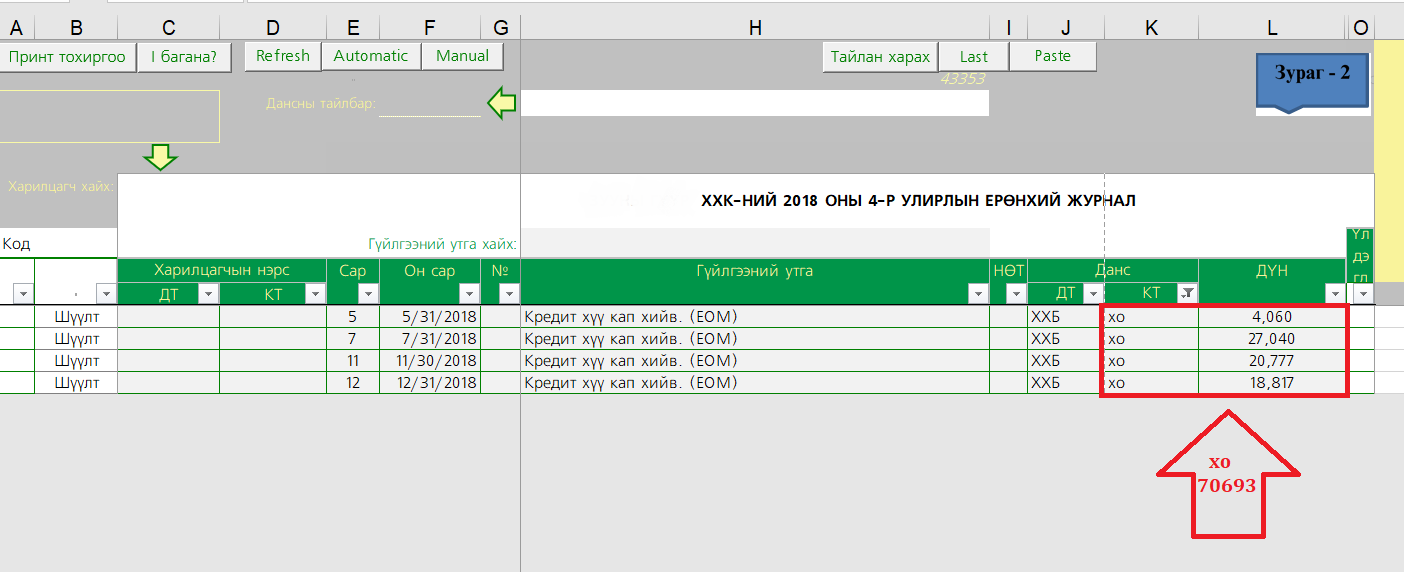Open the ДҮН column filter dropdown
Screen dimensions: 1404x572
click(1334, 293)
